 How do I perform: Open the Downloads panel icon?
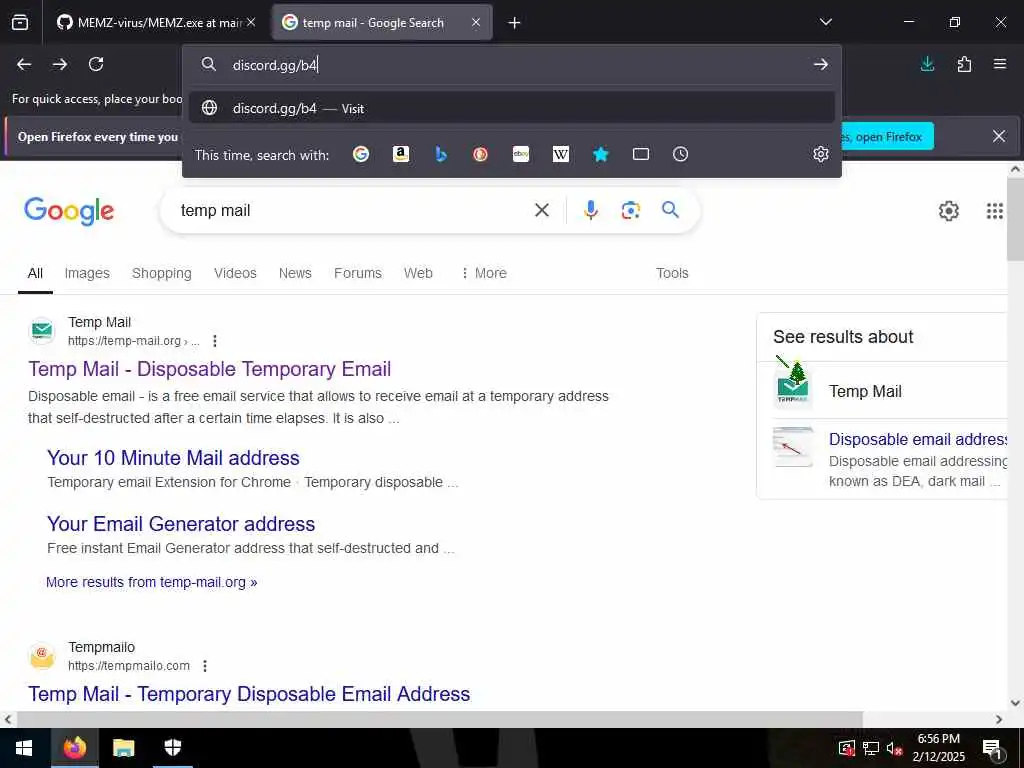coord(927,64)
